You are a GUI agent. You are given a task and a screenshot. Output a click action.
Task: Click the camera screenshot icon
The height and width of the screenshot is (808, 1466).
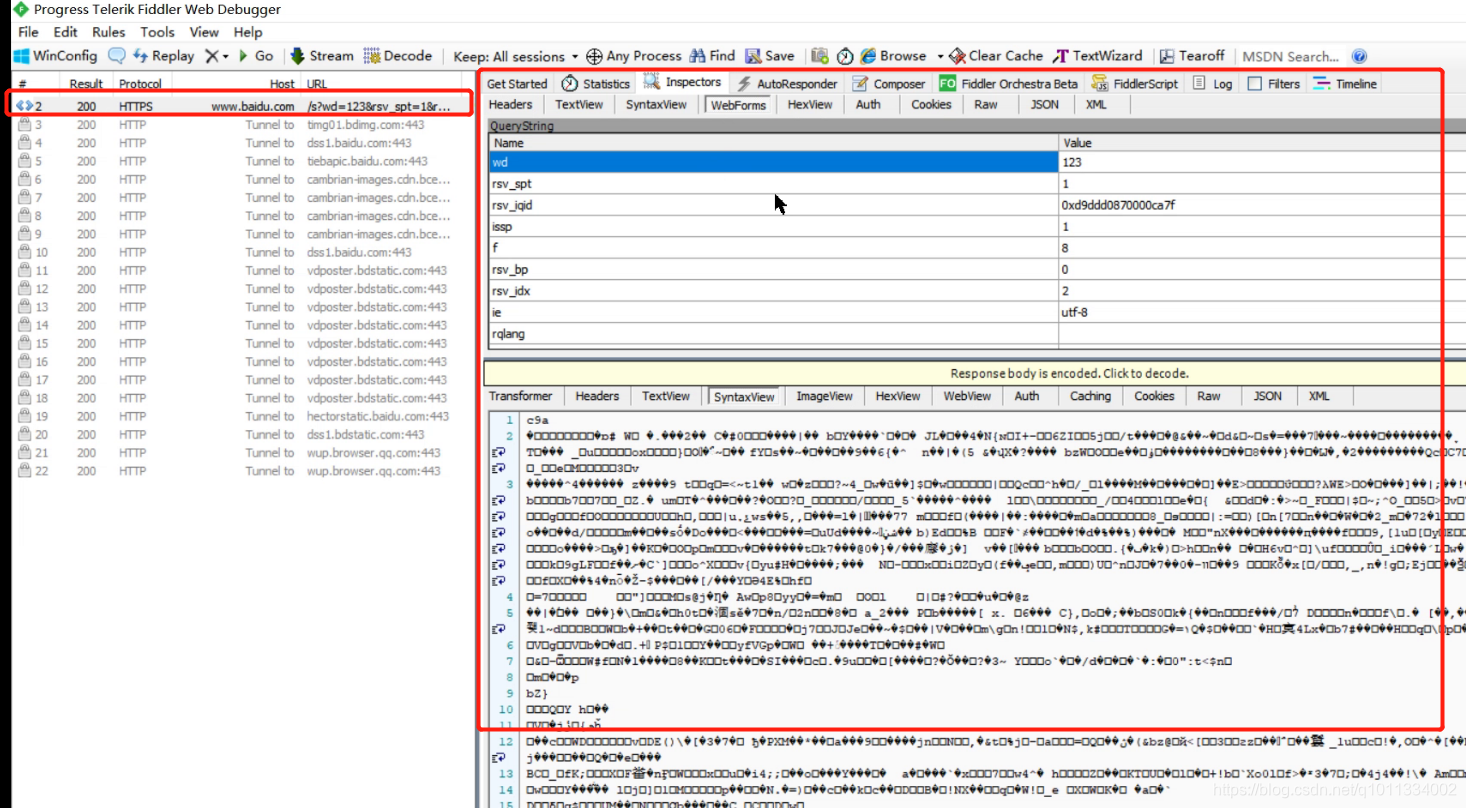[x=820, y=56]
